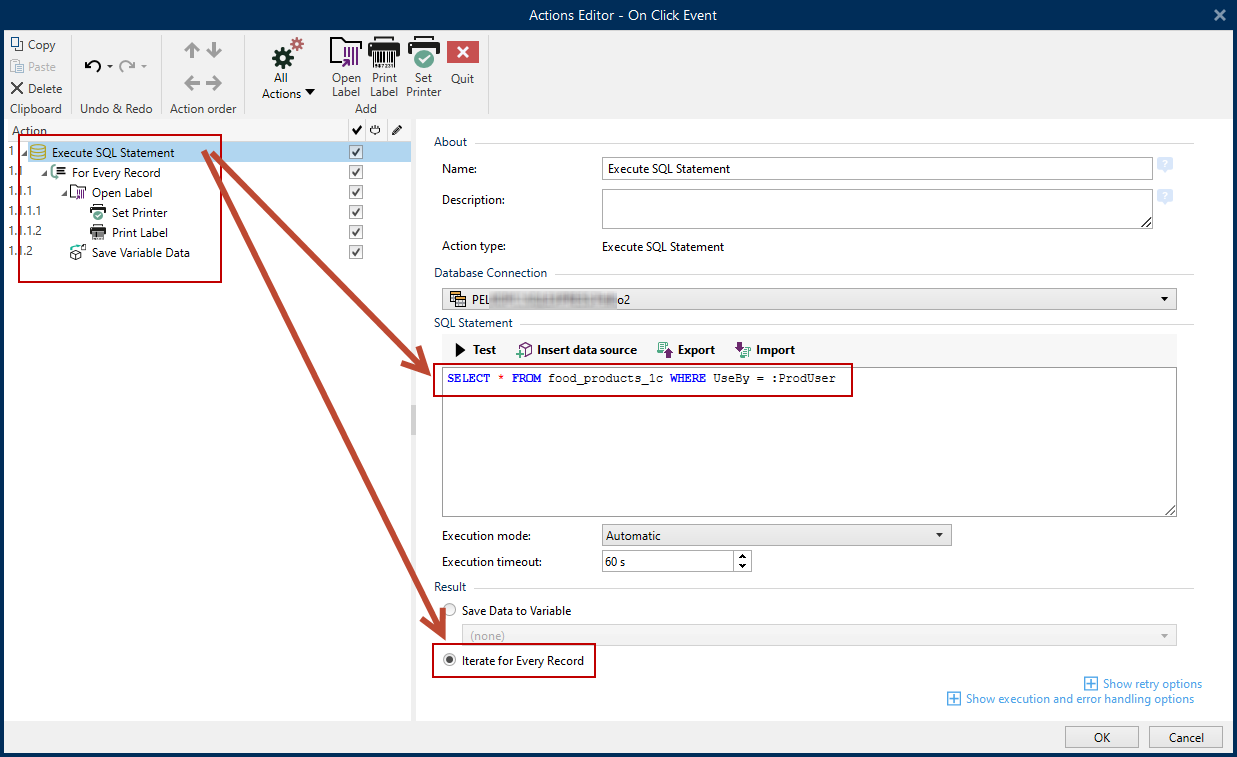Click in the Description text field

876,209
